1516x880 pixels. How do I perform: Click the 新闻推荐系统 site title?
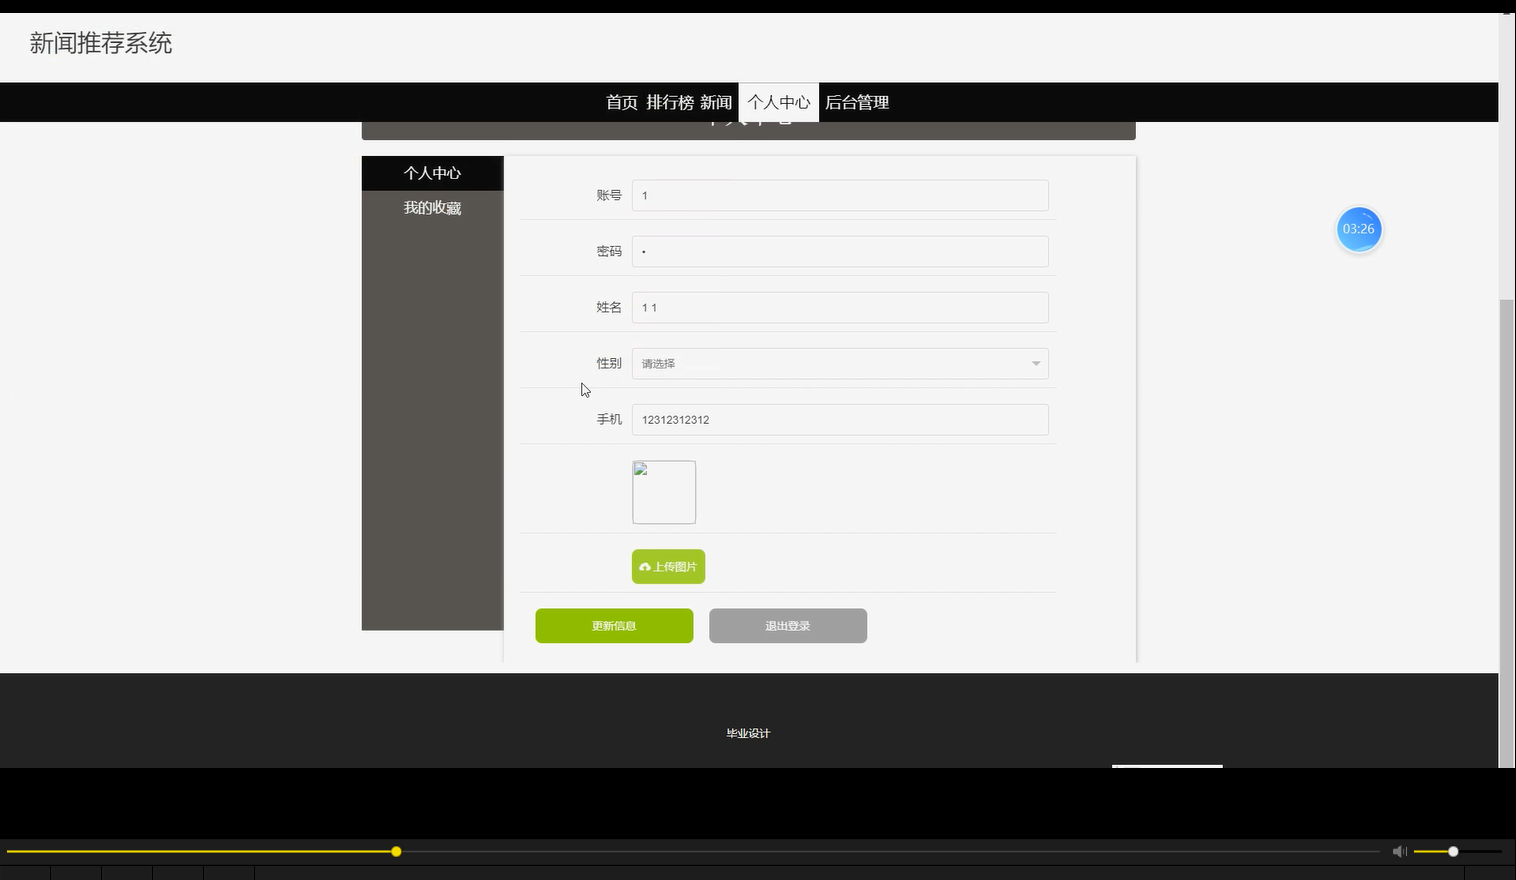click(101, 43)
